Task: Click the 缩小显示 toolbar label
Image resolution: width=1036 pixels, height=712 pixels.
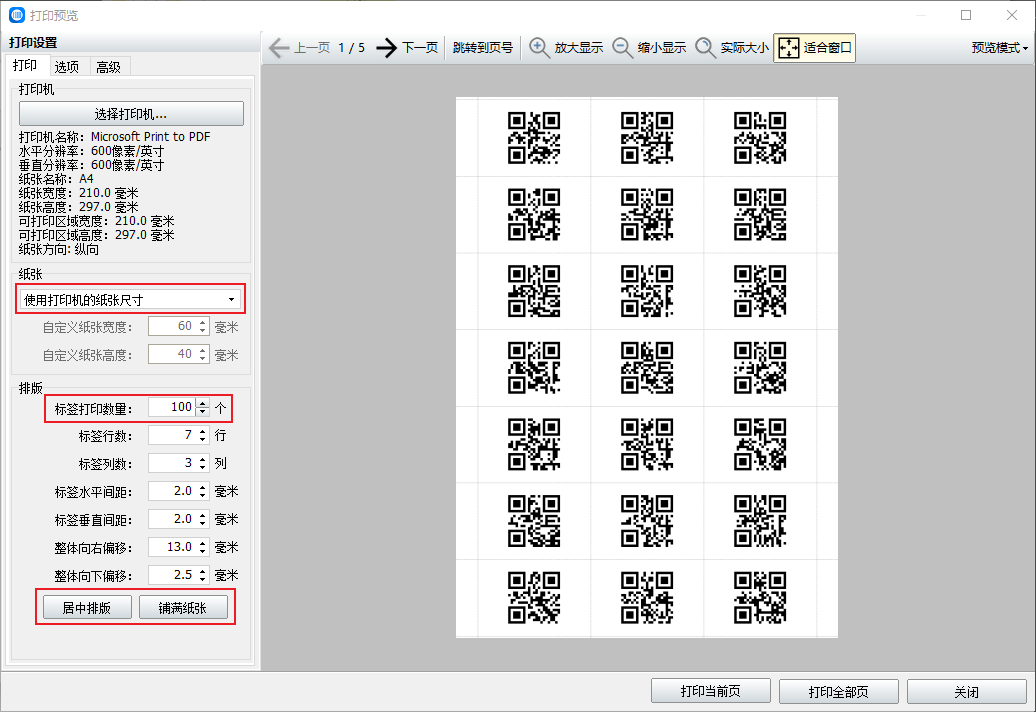Action: (662, 48)
